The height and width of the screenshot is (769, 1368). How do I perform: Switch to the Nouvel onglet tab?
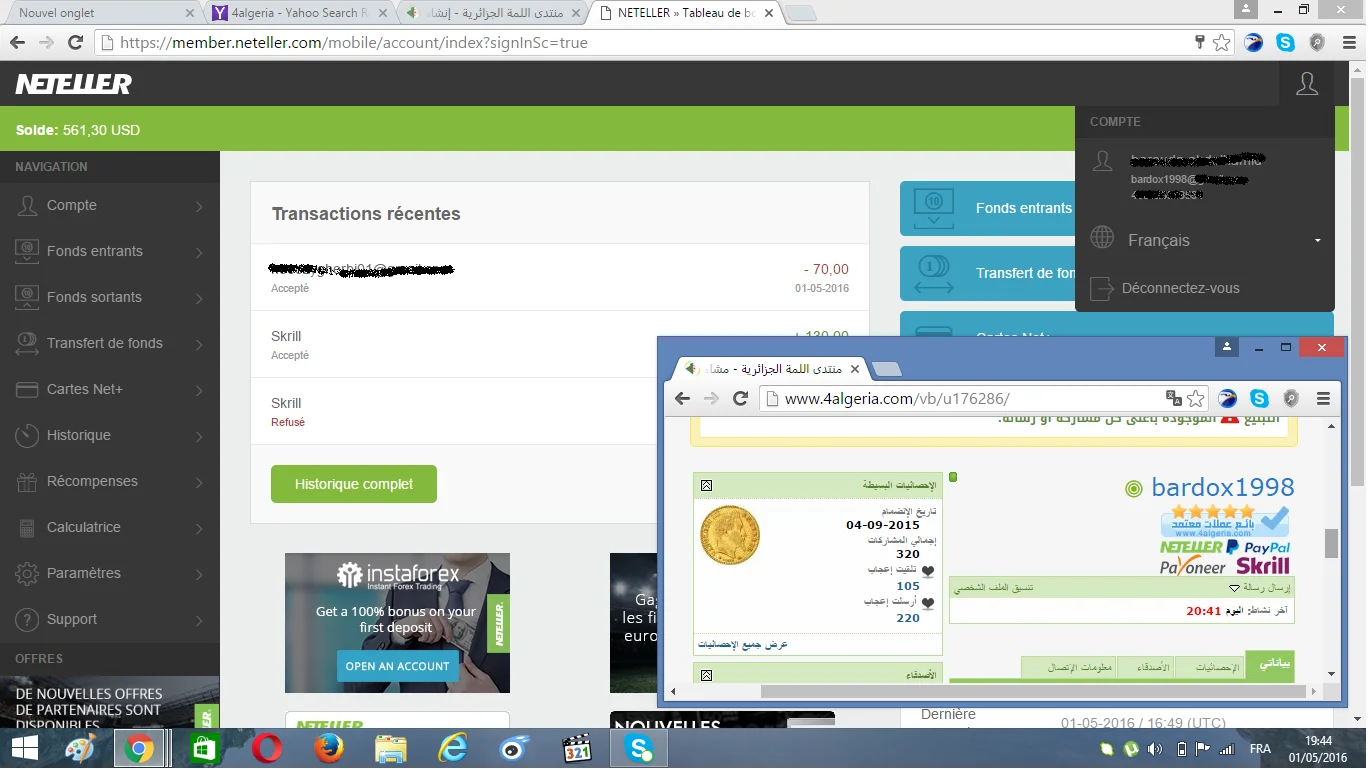coord(100,13)
